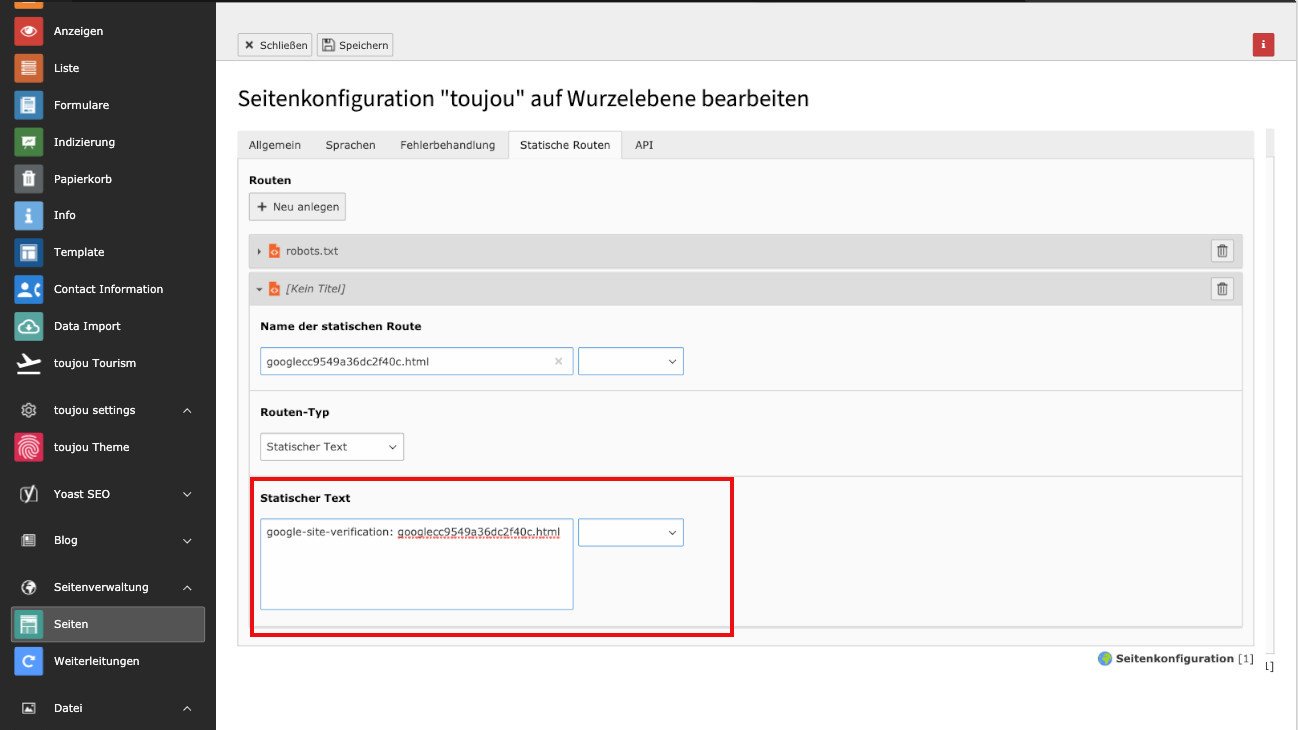Delete the robots.txt route via trash icon

[1221, 251]
